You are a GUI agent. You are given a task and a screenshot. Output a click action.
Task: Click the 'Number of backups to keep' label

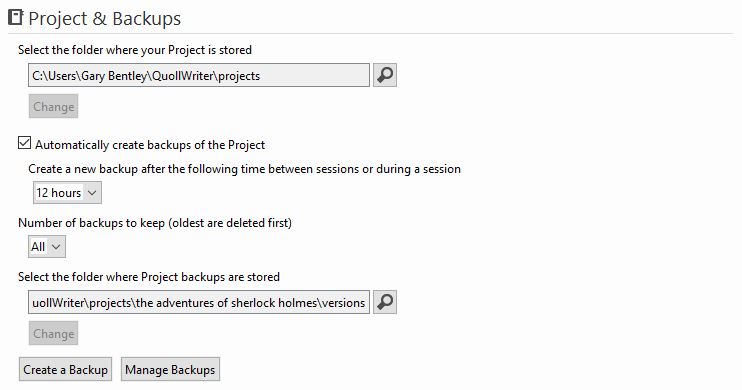[x=155, y=222]
